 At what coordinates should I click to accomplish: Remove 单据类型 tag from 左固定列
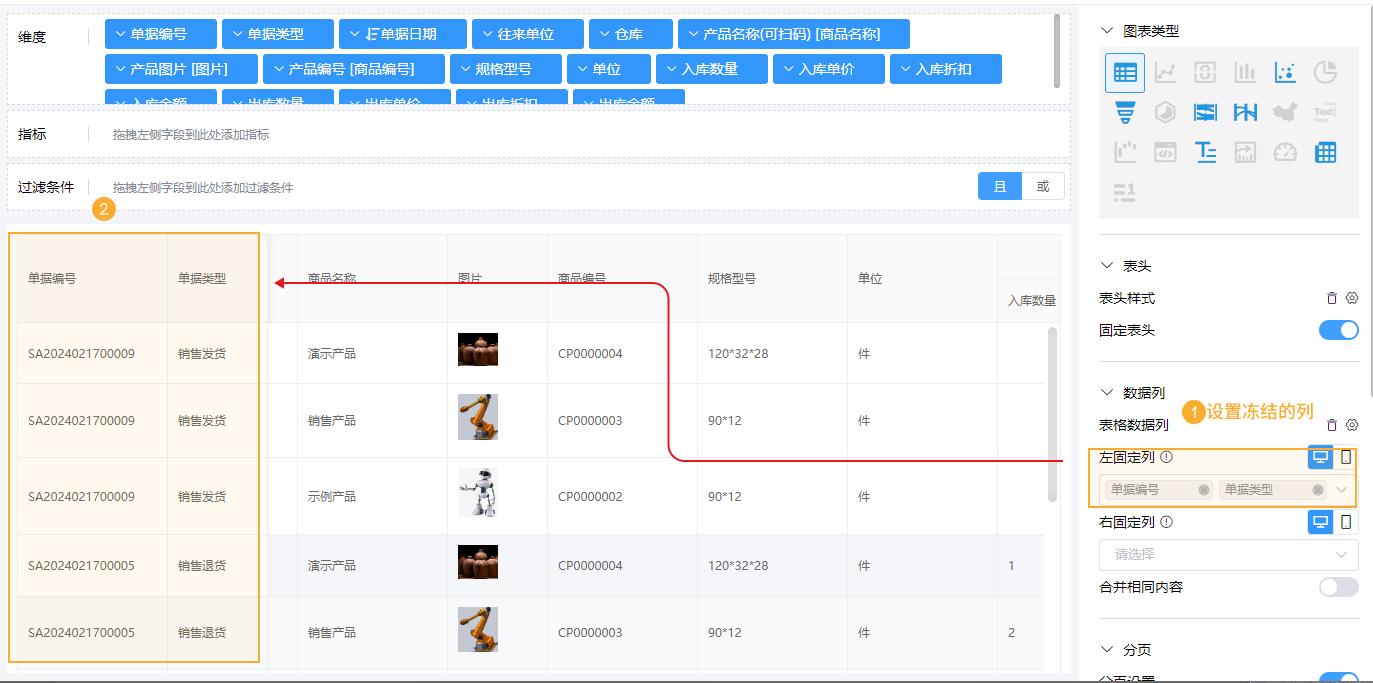tap(1318, 490)
